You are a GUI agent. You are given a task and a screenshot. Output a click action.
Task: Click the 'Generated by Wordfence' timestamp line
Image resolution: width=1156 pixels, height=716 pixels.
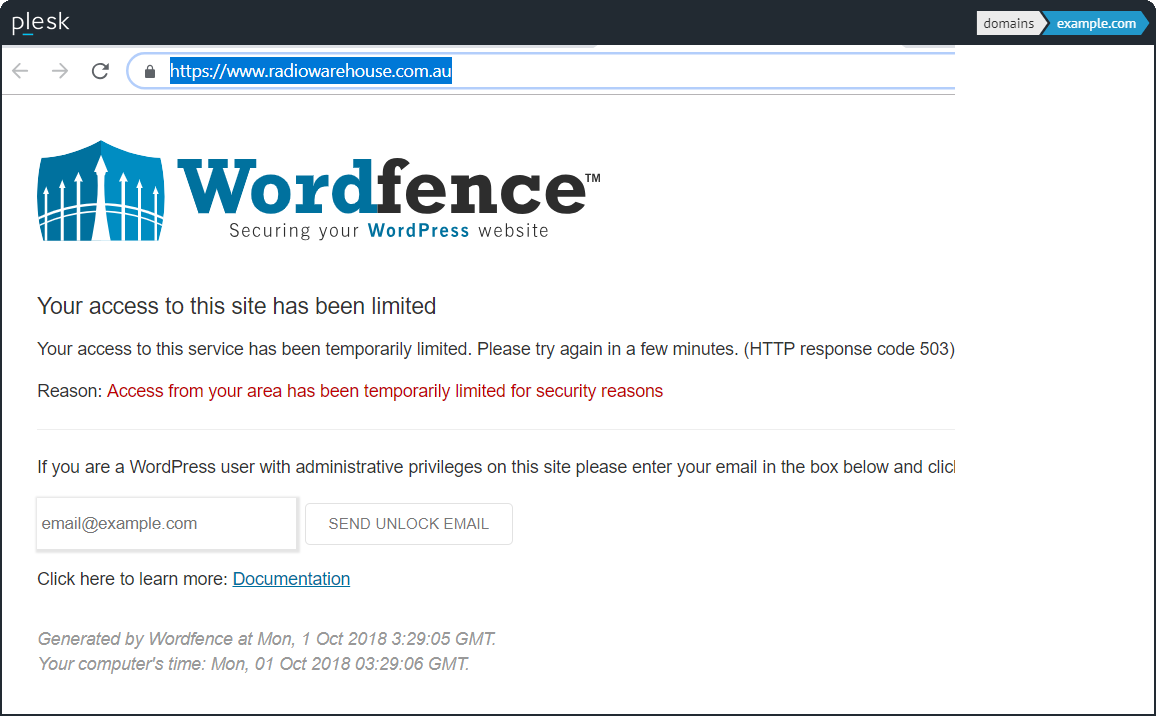[266, 638]
